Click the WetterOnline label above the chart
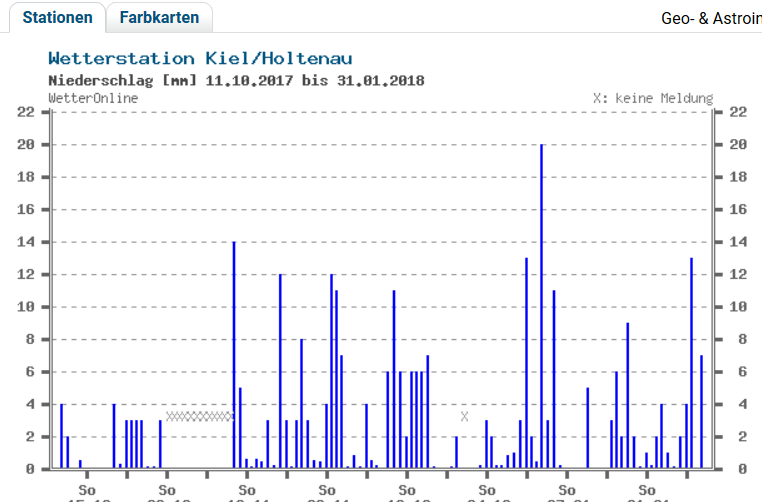The width and height of the screenshot is (762, 502). pos(93,98)
